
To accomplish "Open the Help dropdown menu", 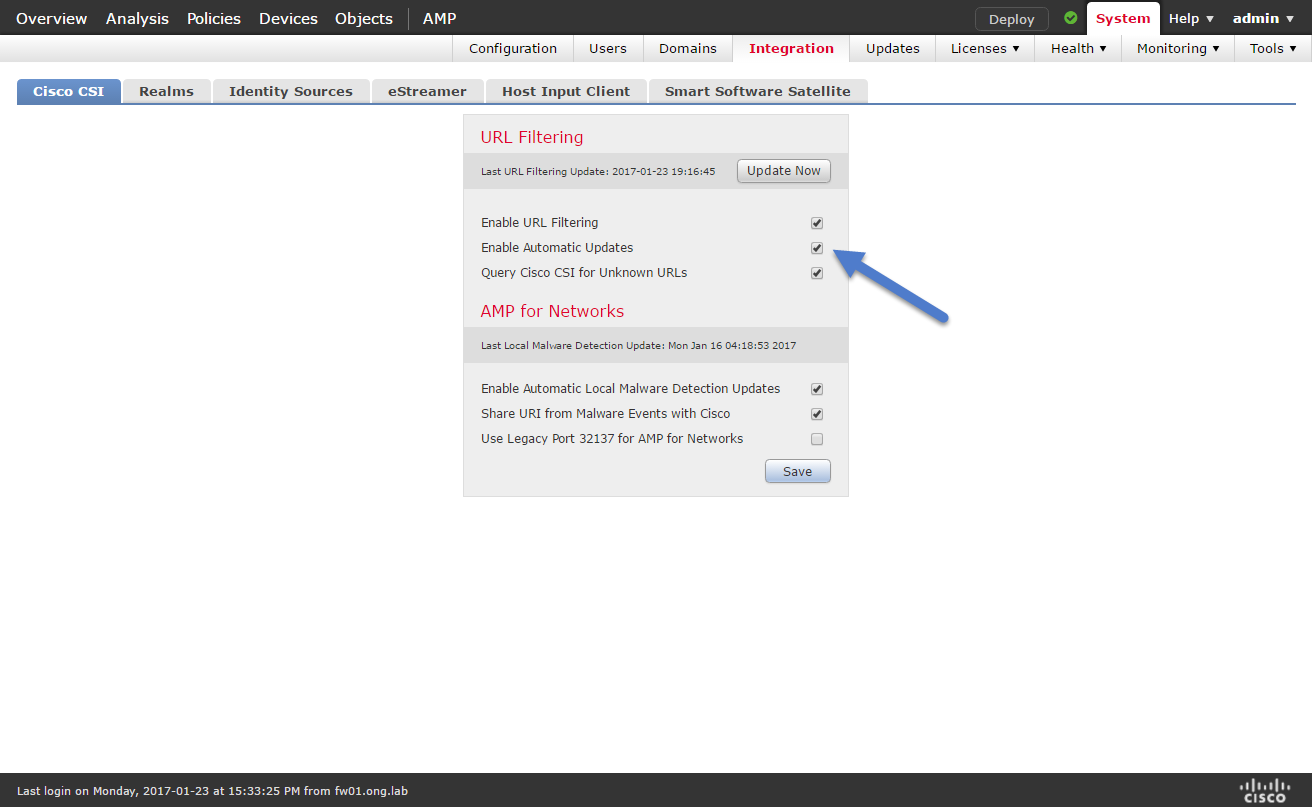I will (x=1191, y=18).
